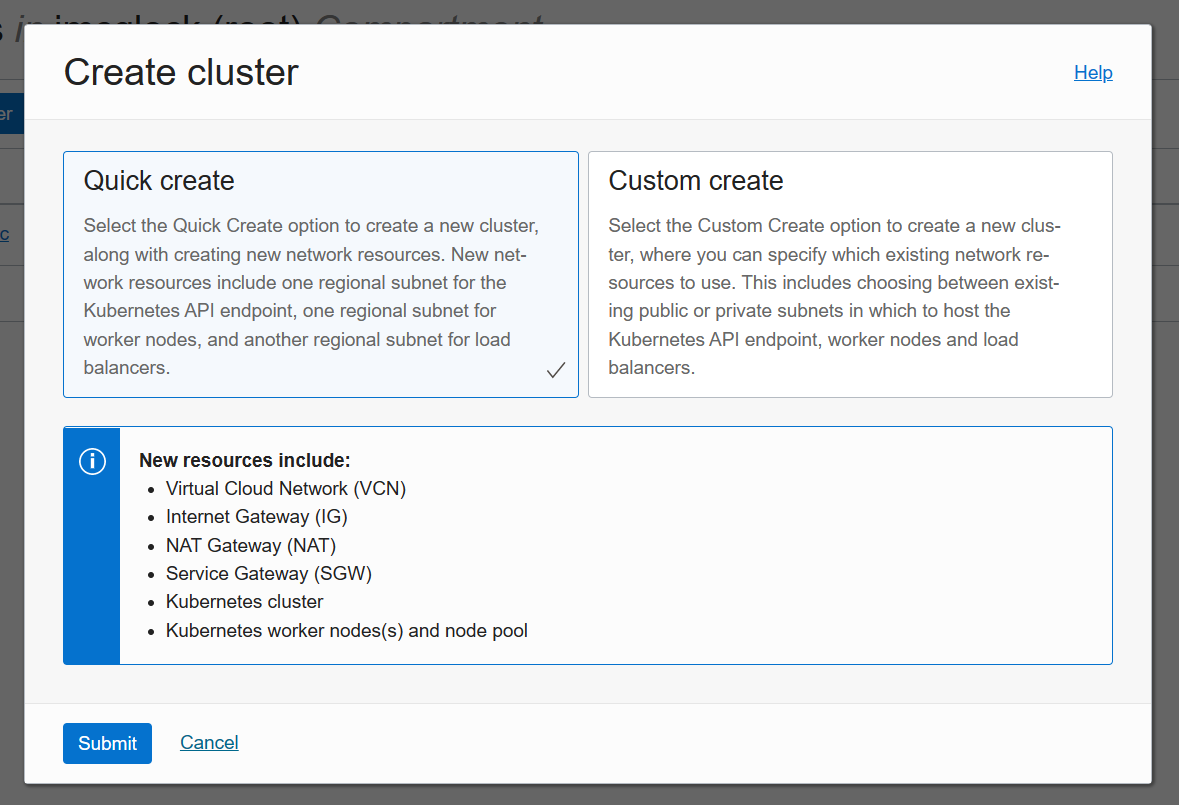Select the Quick create option
The image size is (1179, 805).
point(320,275)
